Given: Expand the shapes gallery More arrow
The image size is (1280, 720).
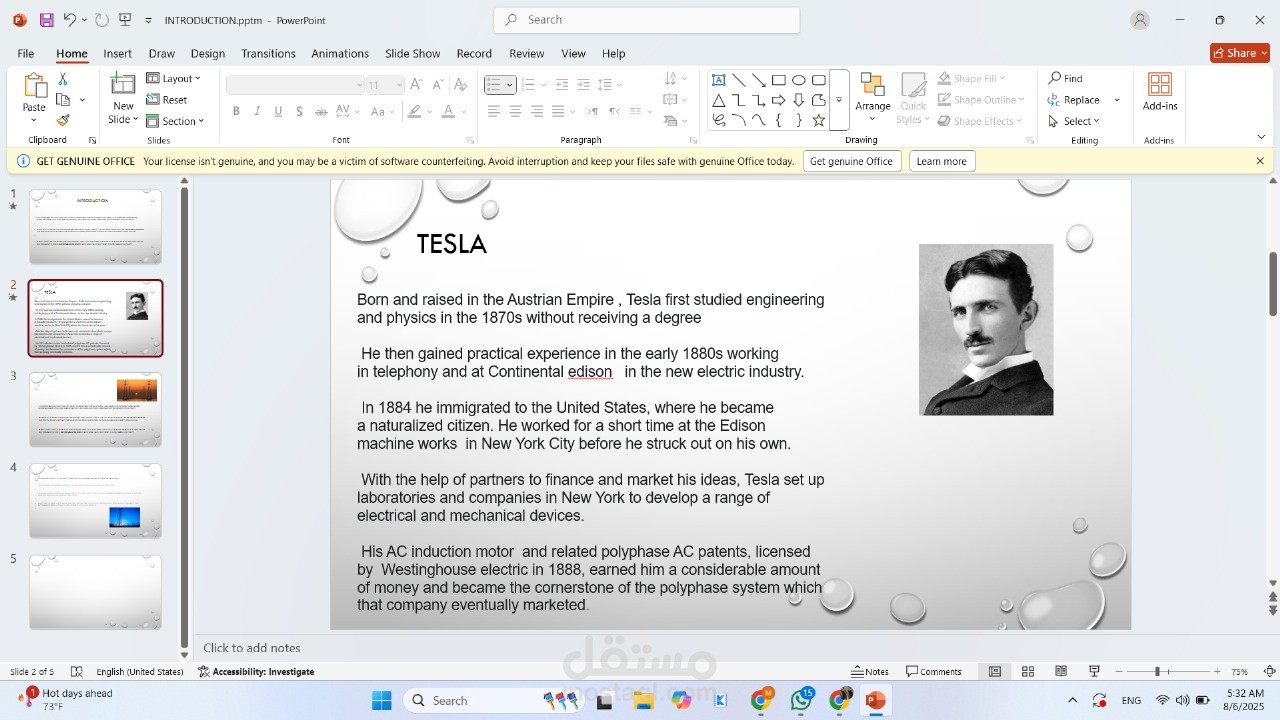Looking at the screenshot, I should 839,100.
